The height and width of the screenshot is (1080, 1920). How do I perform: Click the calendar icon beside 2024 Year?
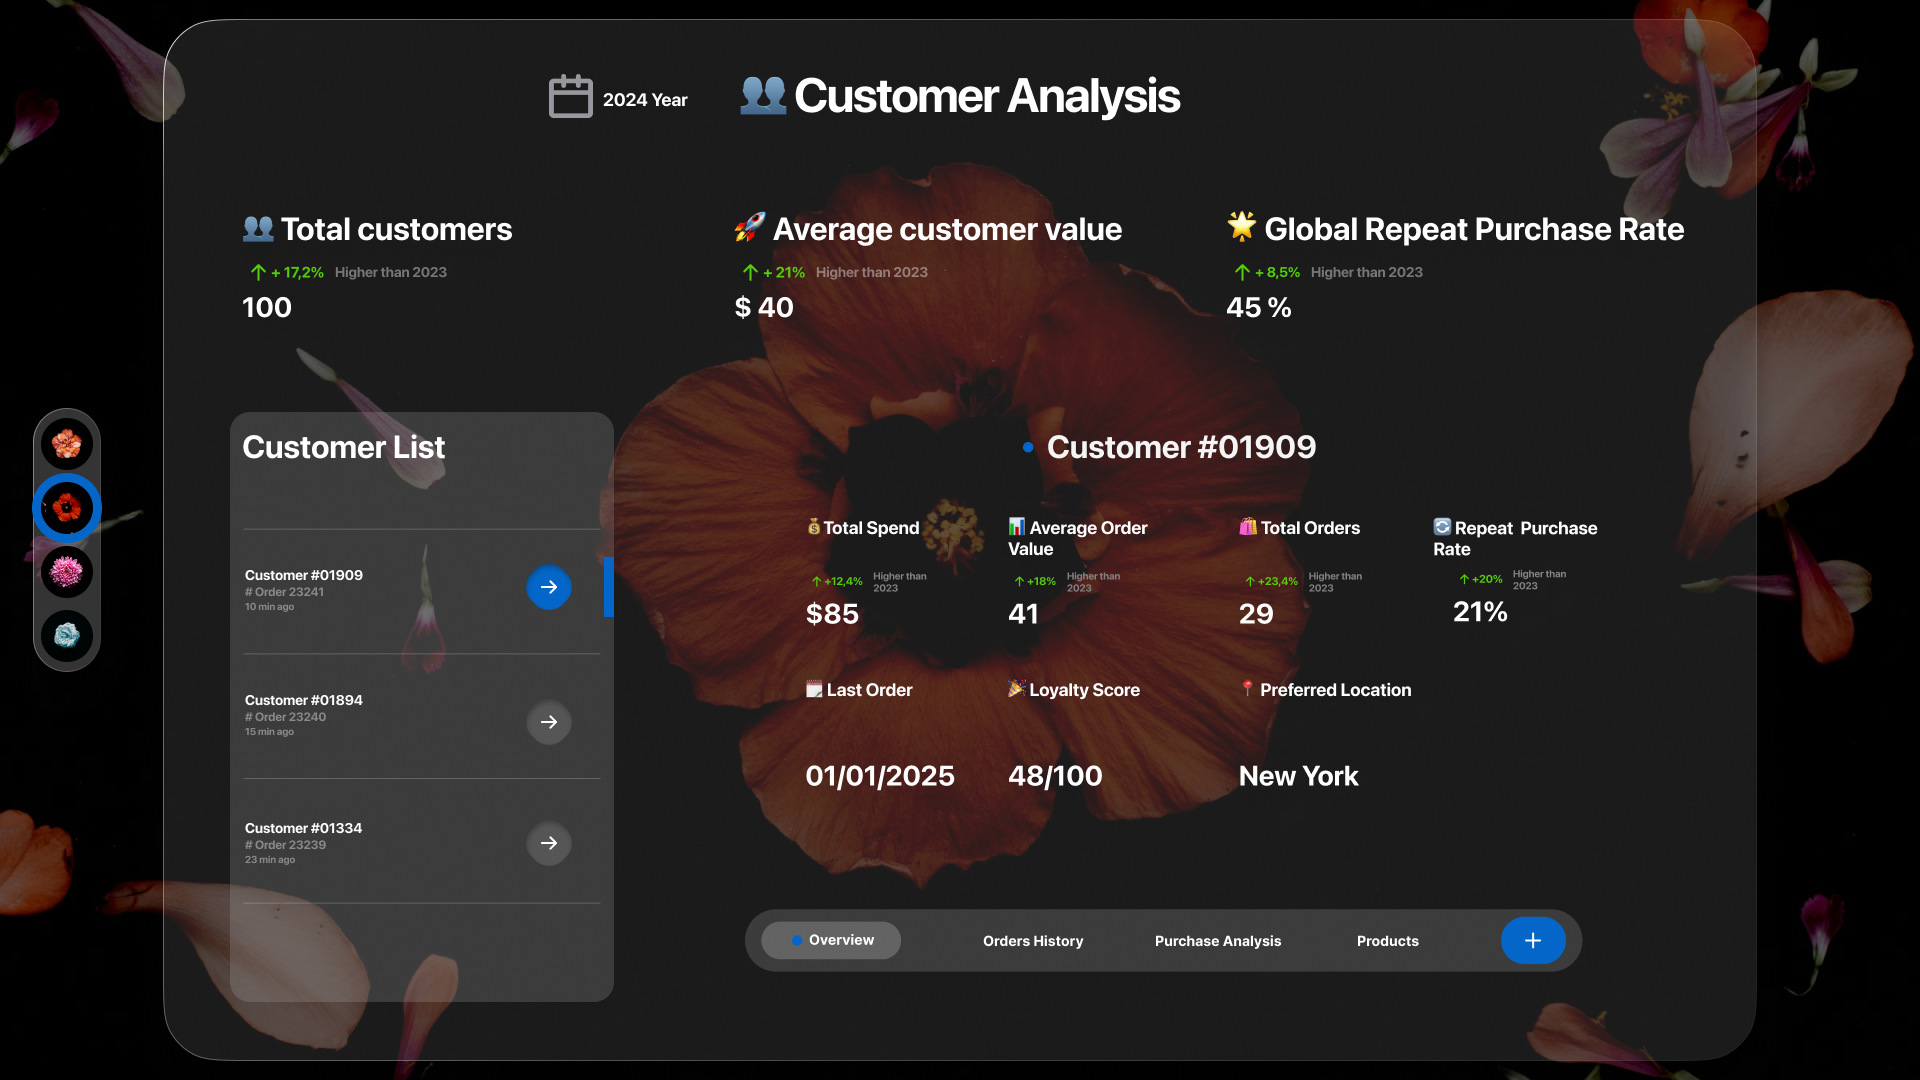click(570, 97)
